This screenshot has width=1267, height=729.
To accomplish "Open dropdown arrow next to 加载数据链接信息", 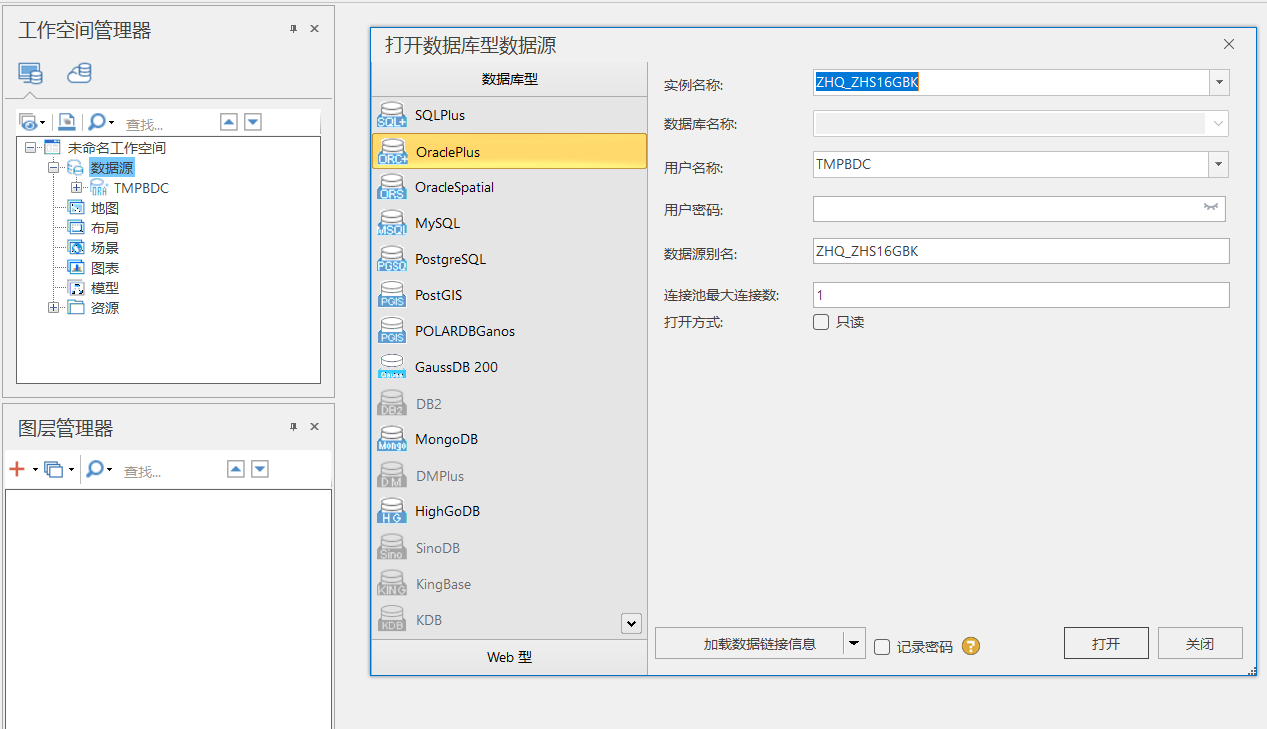I will tap(854, 644).
